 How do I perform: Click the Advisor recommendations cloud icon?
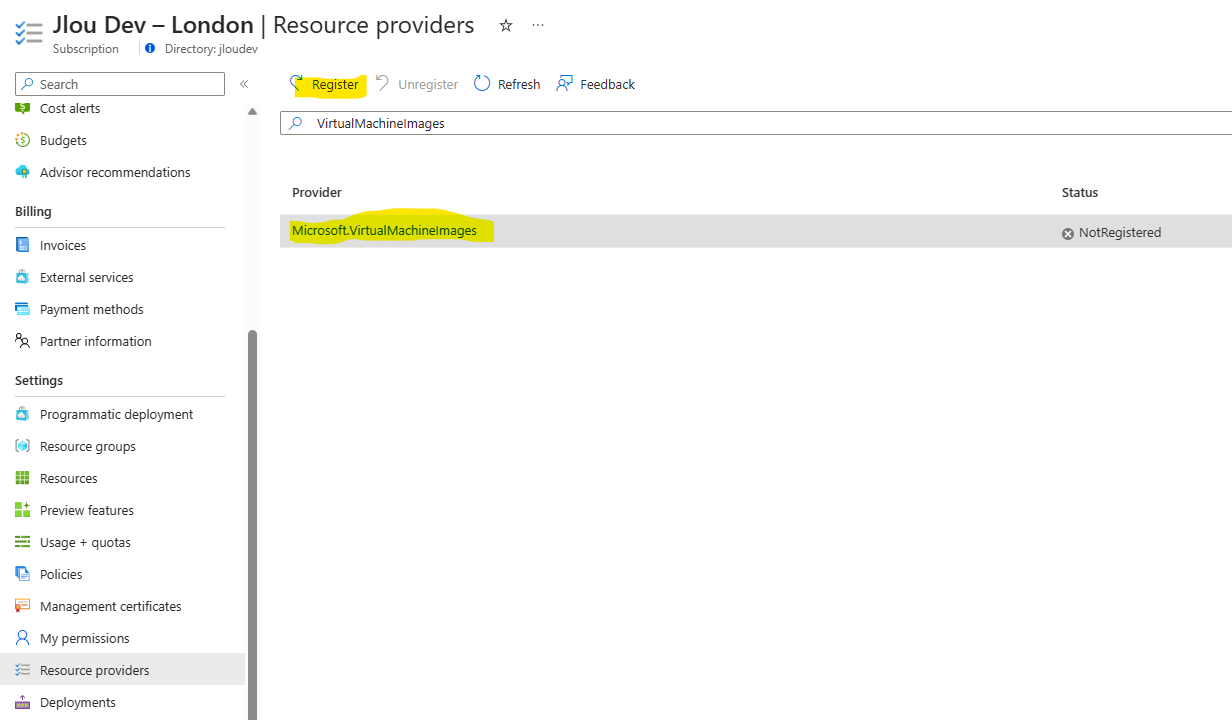(23, 172)
